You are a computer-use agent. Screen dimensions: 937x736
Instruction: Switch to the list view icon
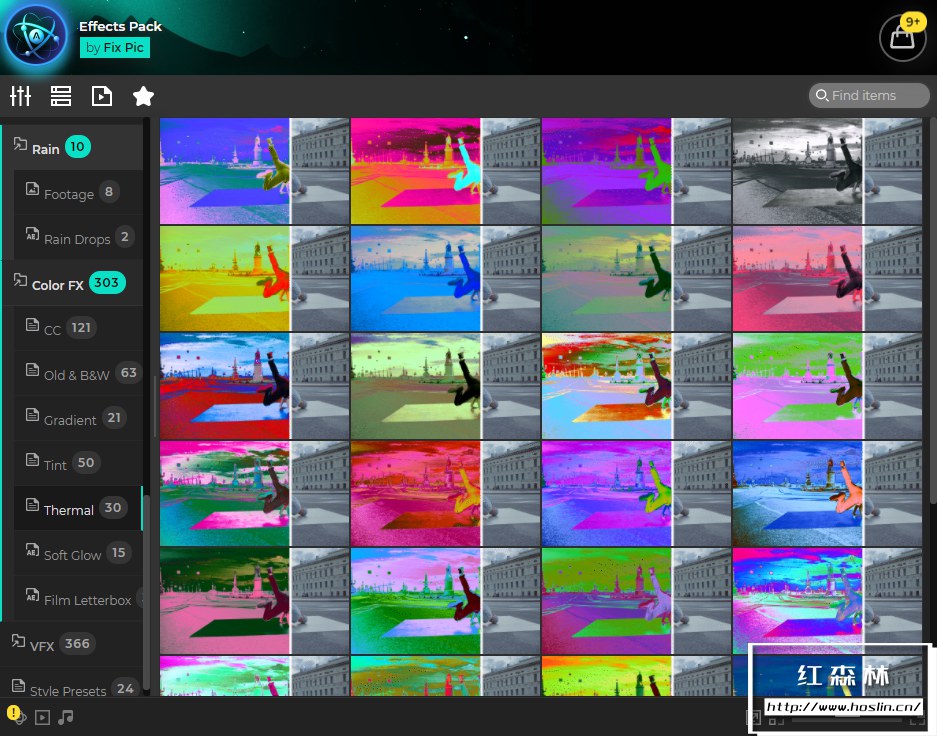click(61, 96)
